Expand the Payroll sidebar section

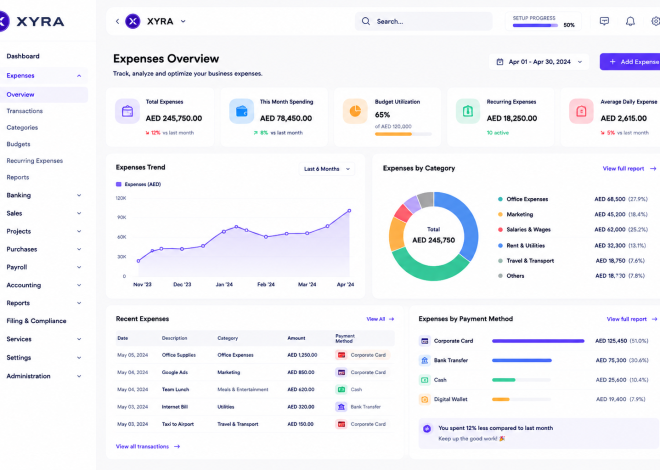(x=79, y=267)
